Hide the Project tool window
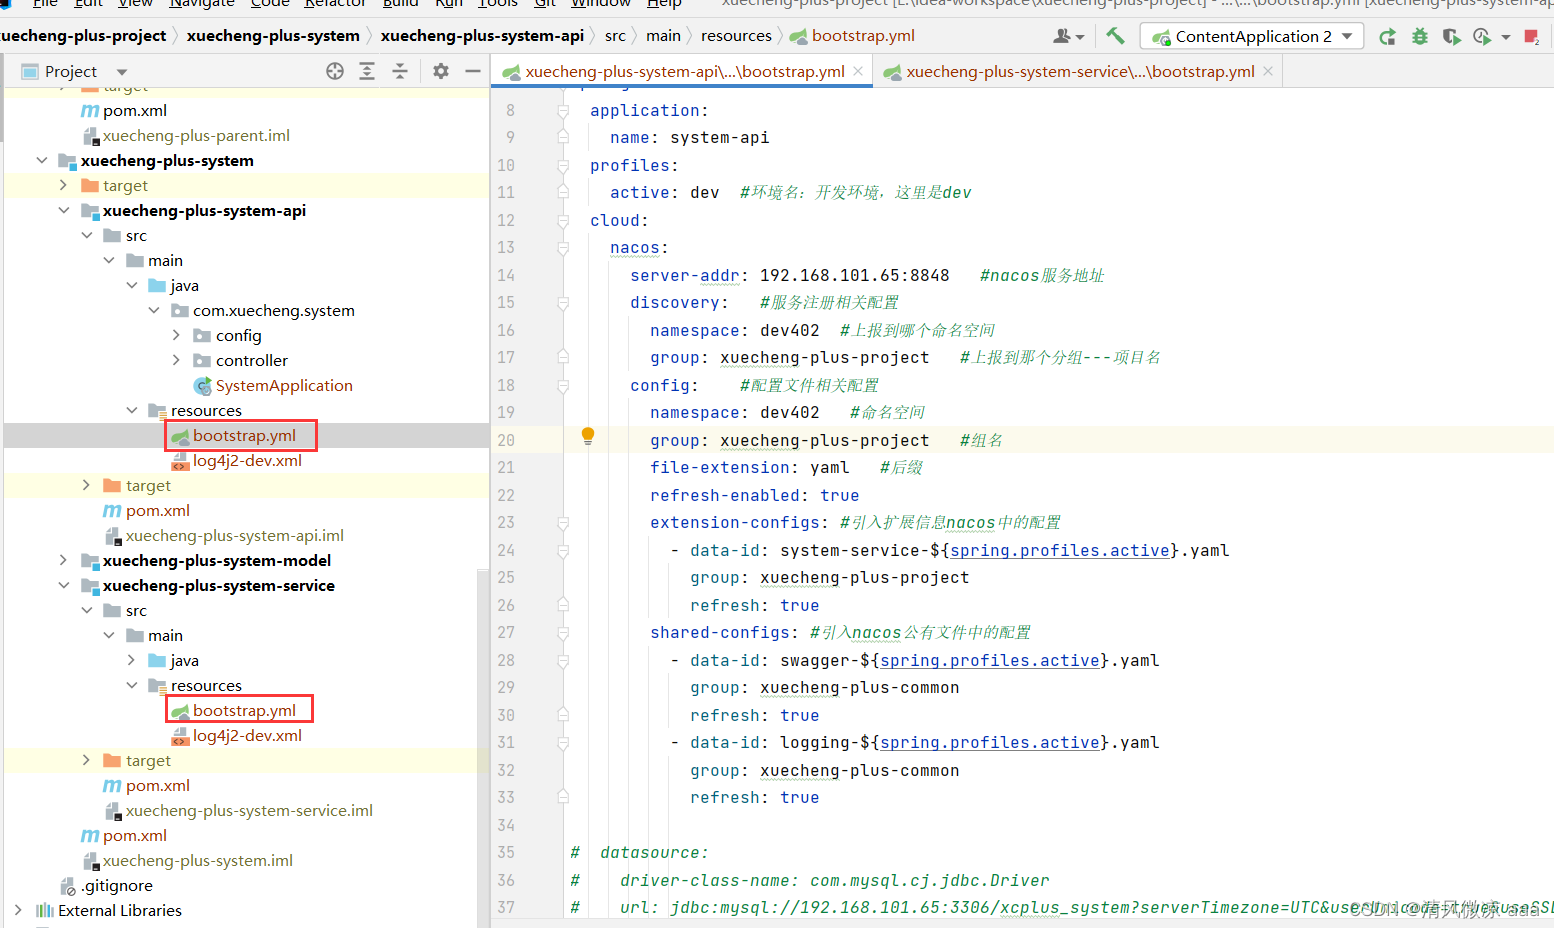 click(x=473, y=71)
